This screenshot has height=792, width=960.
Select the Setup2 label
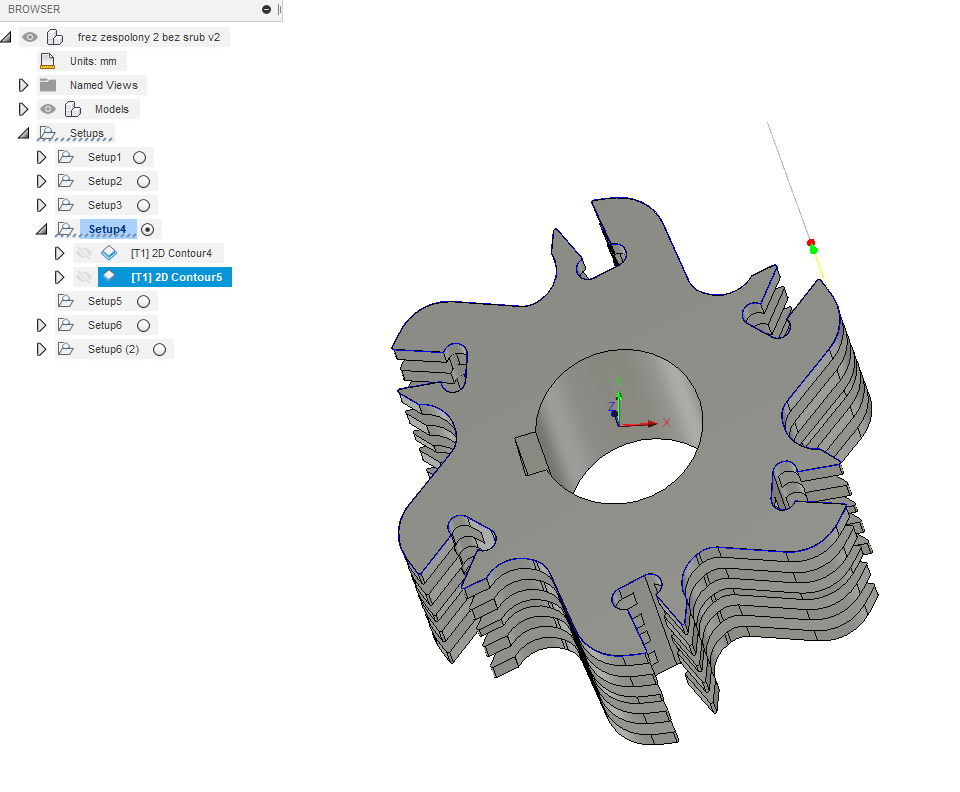[x=105, y=181]
